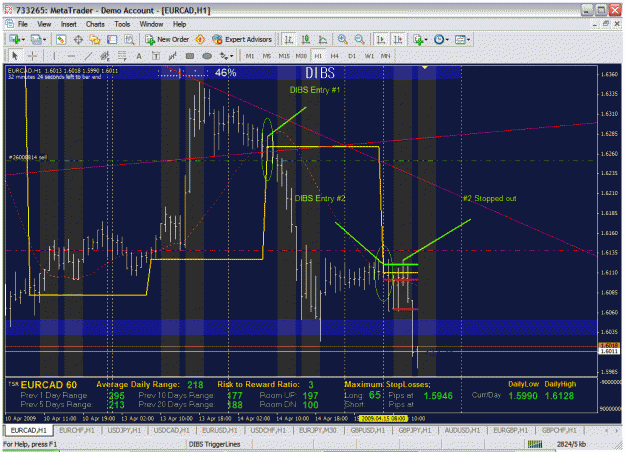
Task: Switch to the EURJPY,M30 chart tab
Action: click(x=318, y=430)
